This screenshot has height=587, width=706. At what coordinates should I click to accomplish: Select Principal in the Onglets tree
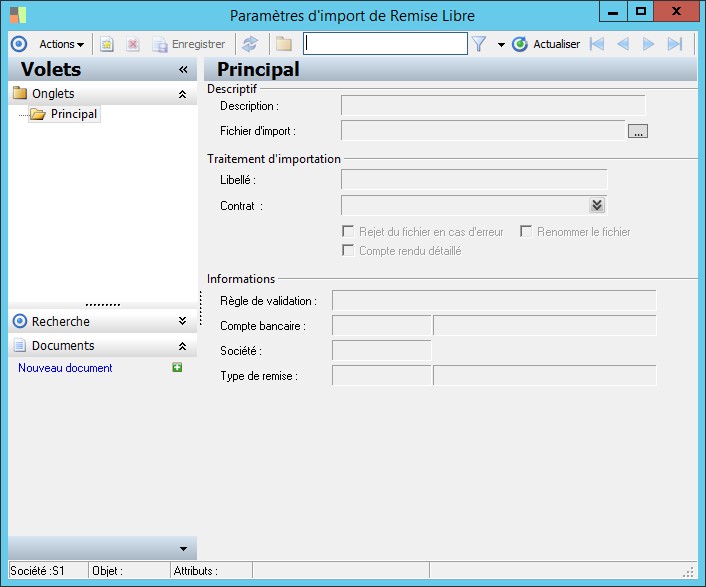(x=64, y=114)
